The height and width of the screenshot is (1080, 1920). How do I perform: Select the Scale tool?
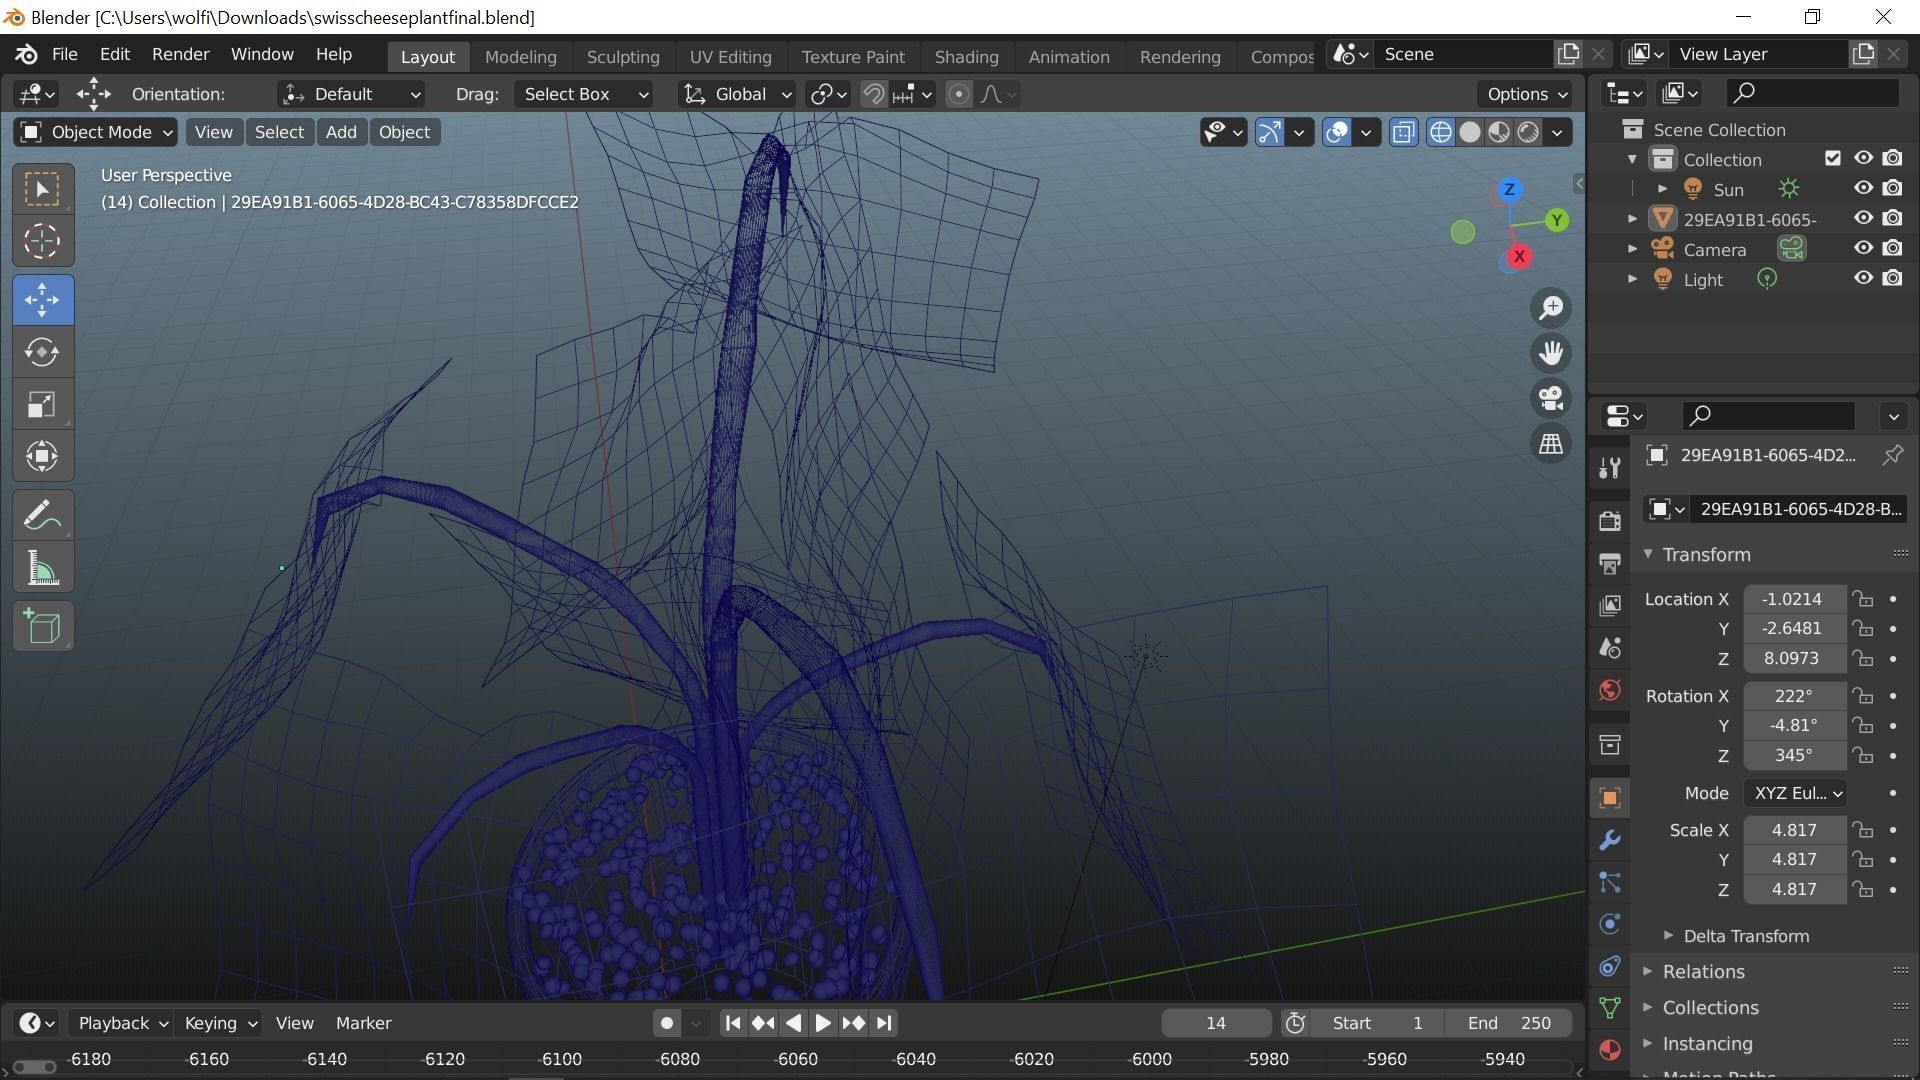[x=42, y=405]
